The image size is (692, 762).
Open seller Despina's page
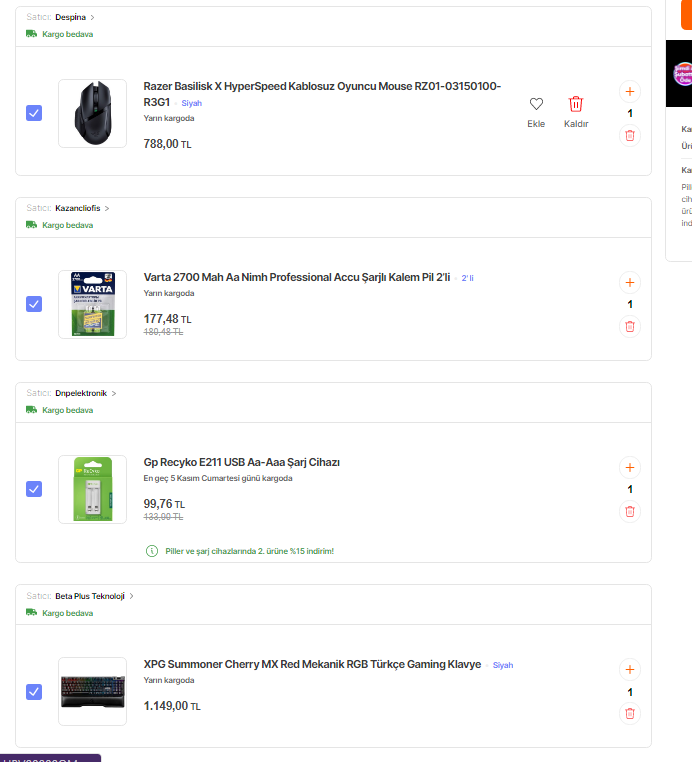(x=70, y=17)
